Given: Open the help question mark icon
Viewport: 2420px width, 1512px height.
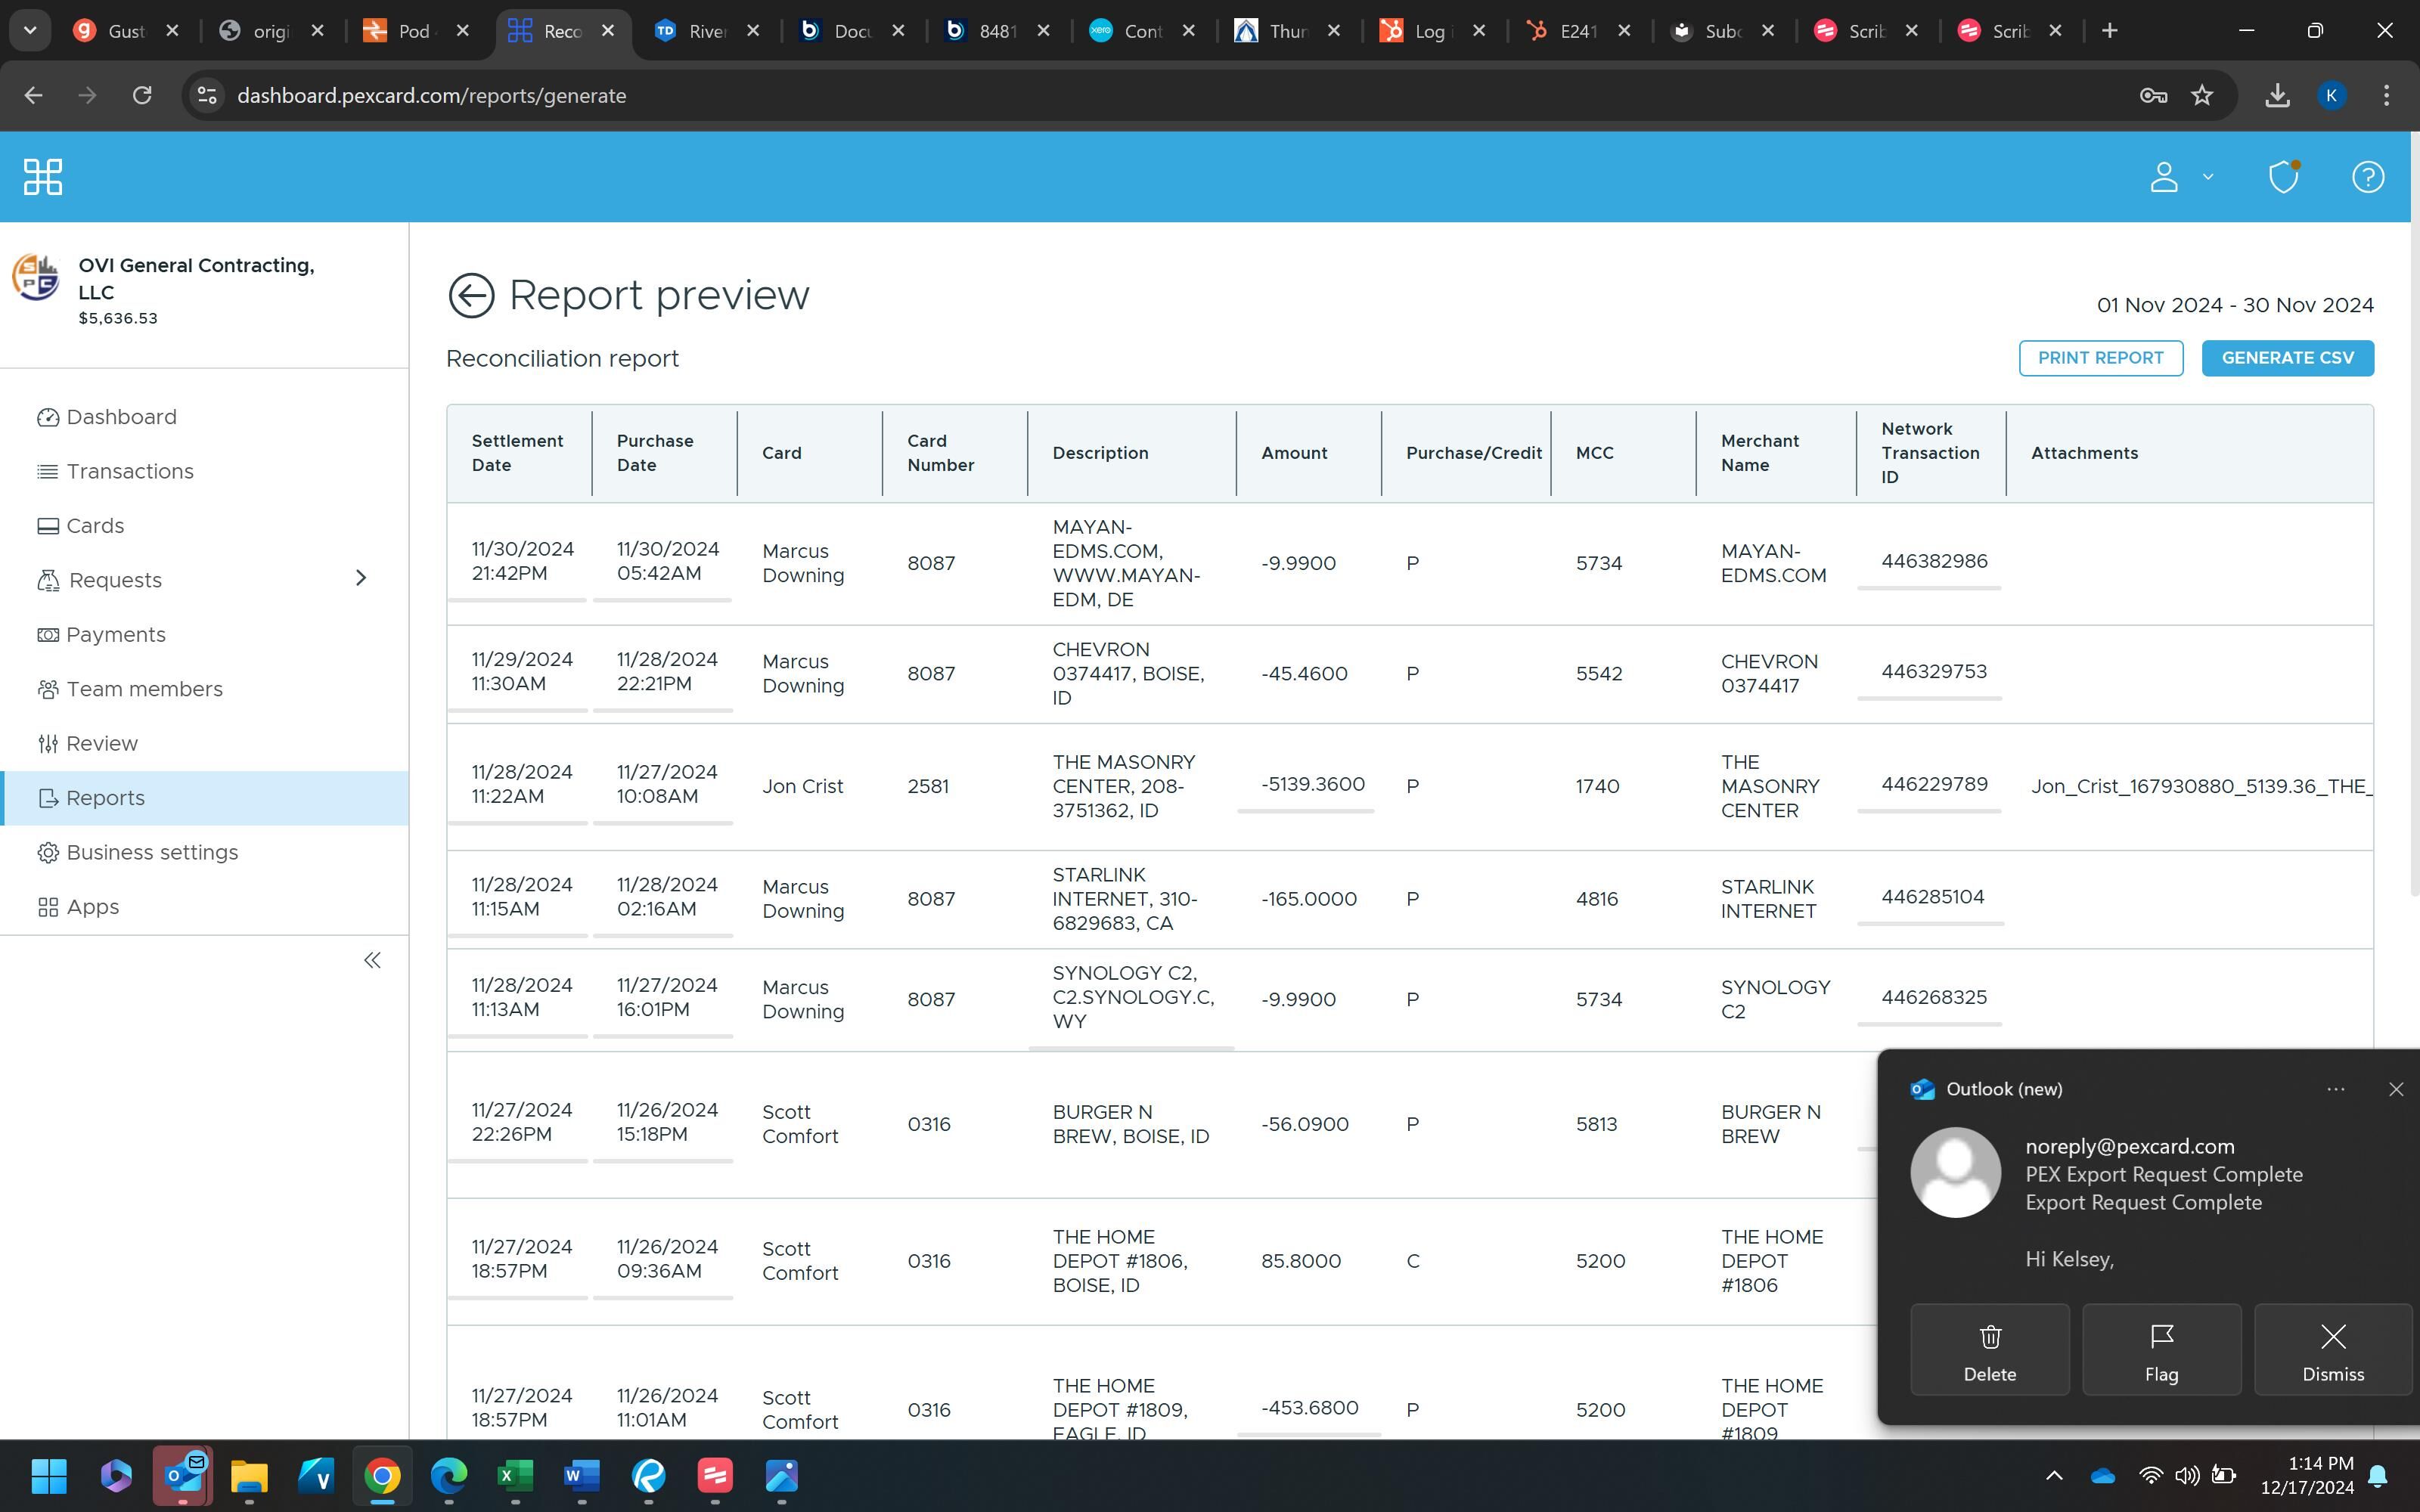Looking at the screenshot, I should 2367,177.
